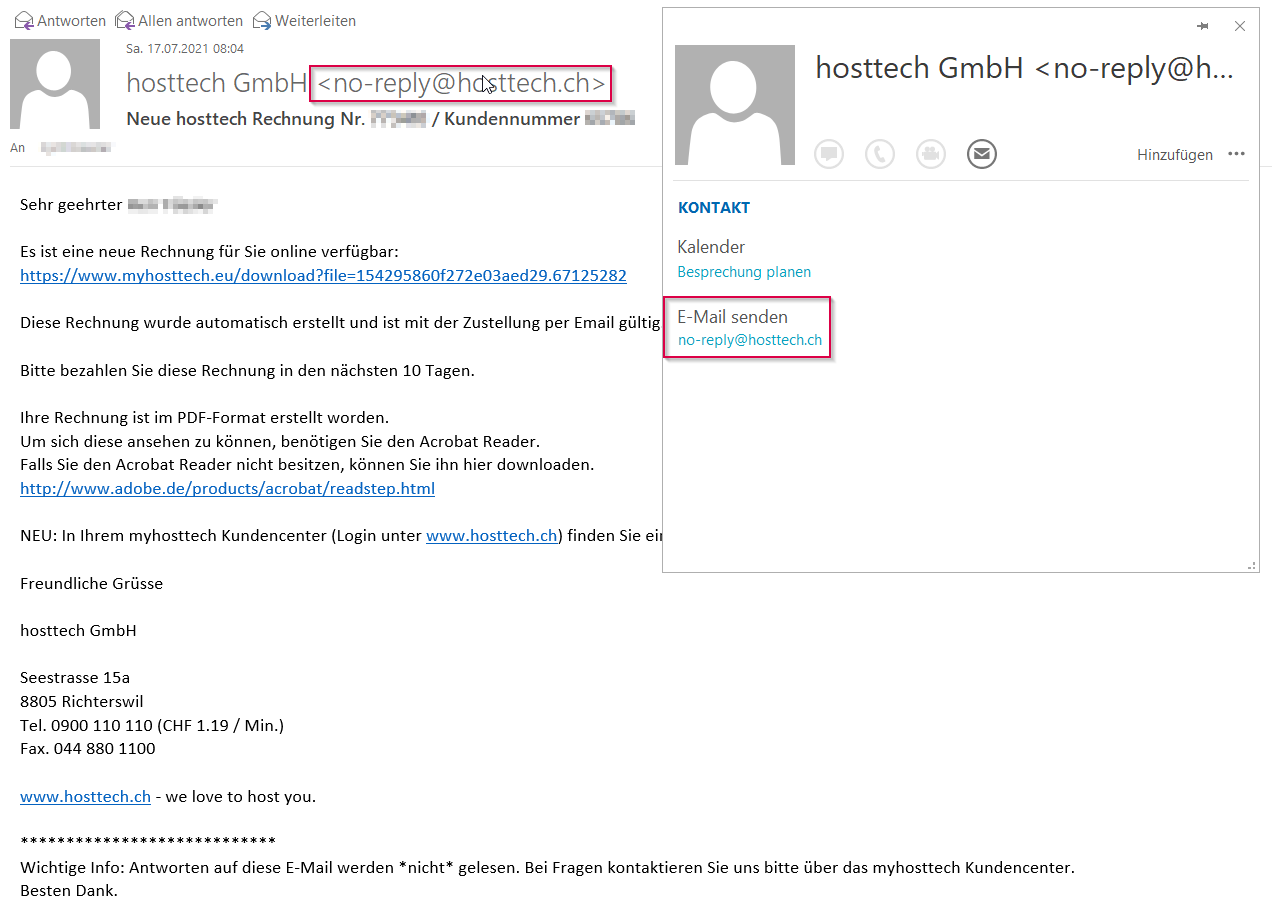1272x919 pixels.
Task: Click the date 'Sa. 17.07.2021 08:04'
Action: pos(185,48)
